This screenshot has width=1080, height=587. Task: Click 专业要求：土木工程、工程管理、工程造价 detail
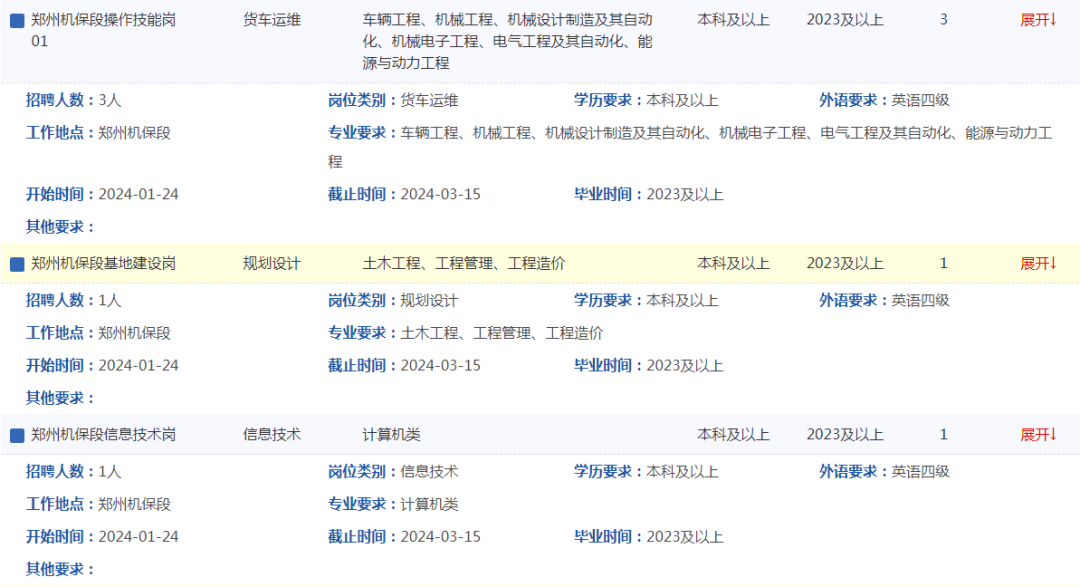click(466, 333)
